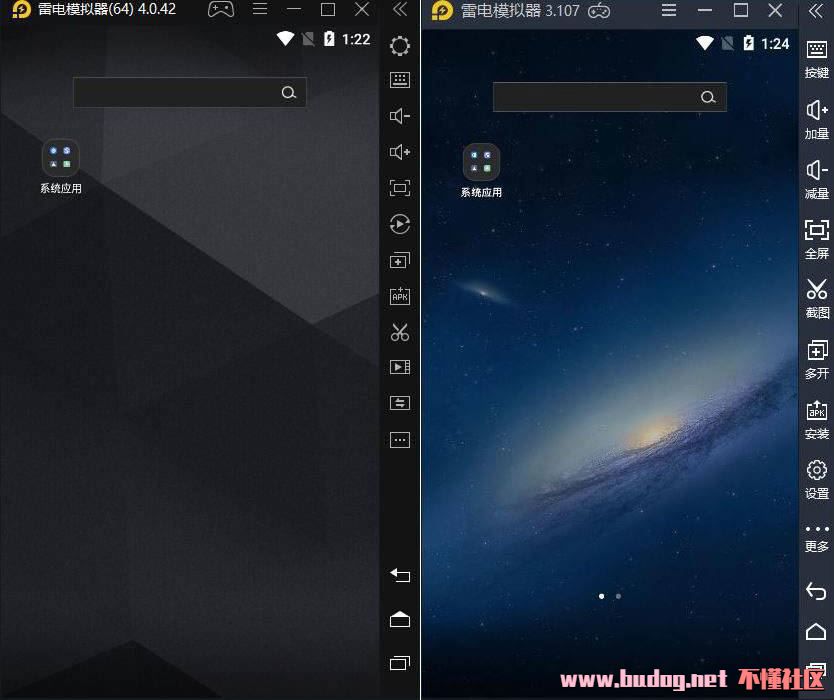Minimize the 3.107 emulator window
This screenshot has width=834, height=700.
pos(705,11)
